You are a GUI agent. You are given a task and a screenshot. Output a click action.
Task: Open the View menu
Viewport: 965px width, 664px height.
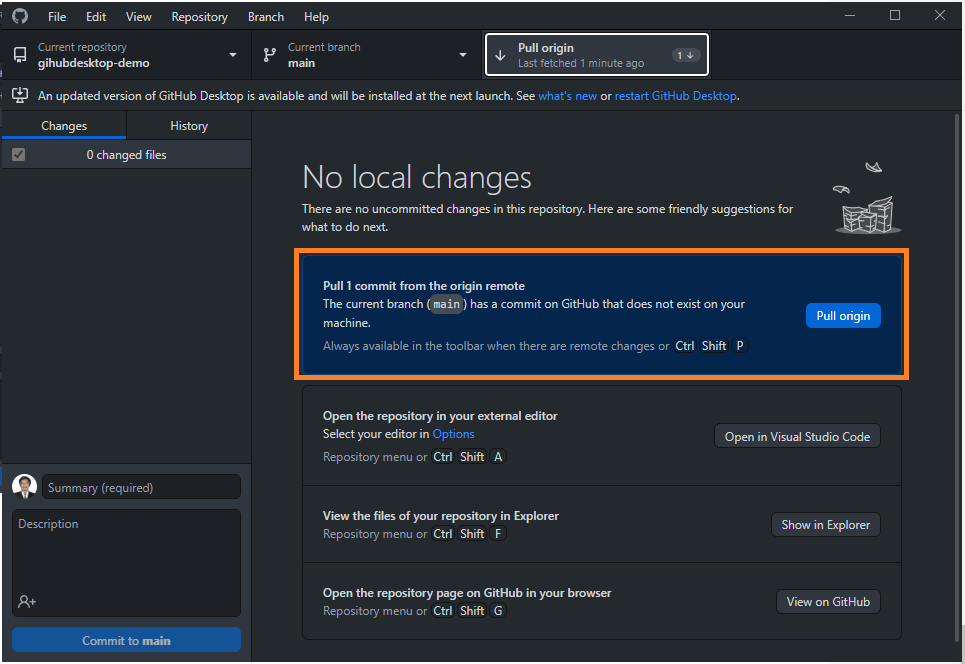click(x=138, y=17)
